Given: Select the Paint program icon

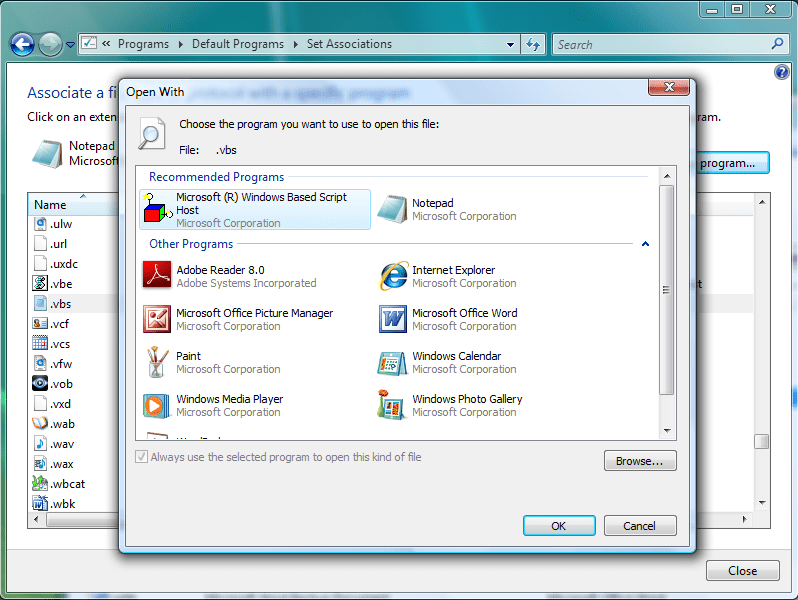Looking at the screenshot, I should pyautogui.click(x=157, y=362).
